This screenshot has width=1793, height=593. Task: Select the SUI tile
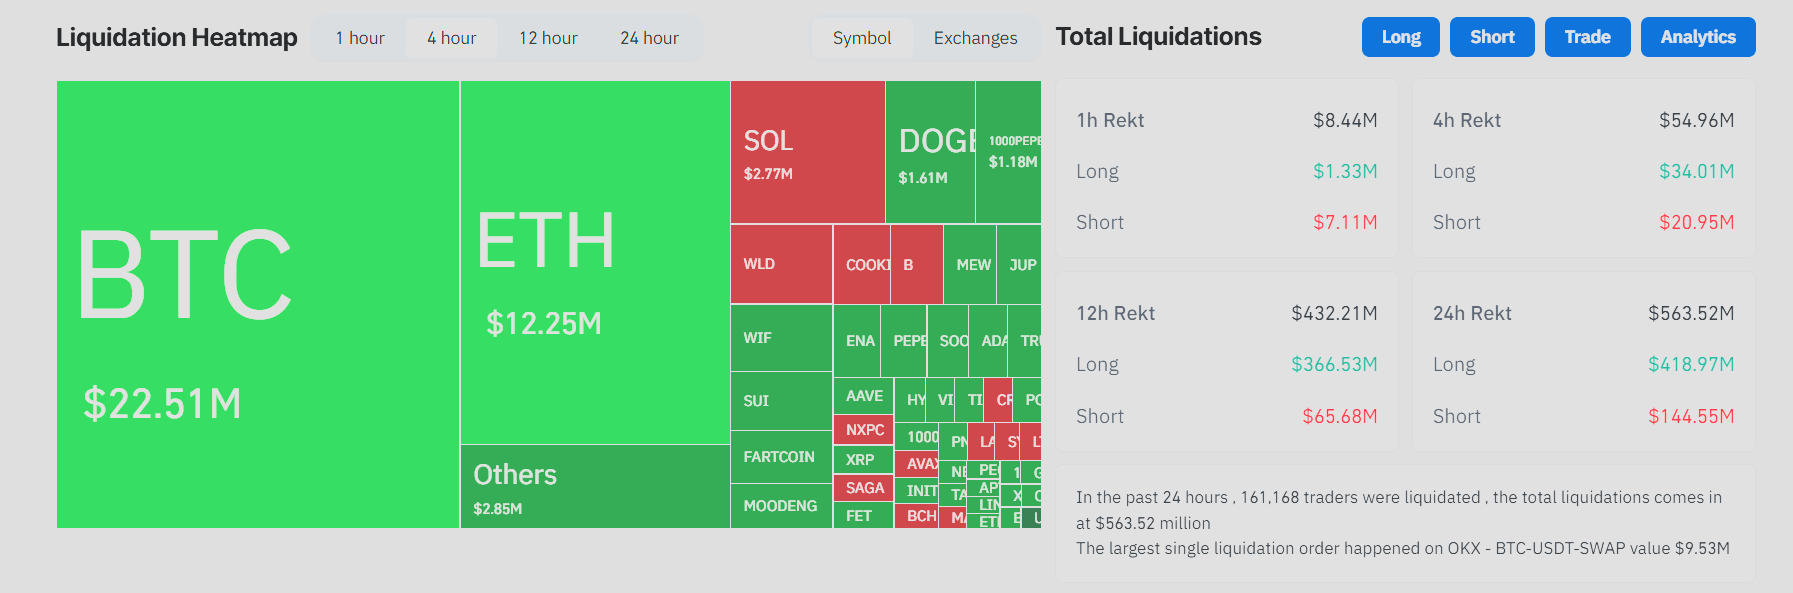click(780, 401)
